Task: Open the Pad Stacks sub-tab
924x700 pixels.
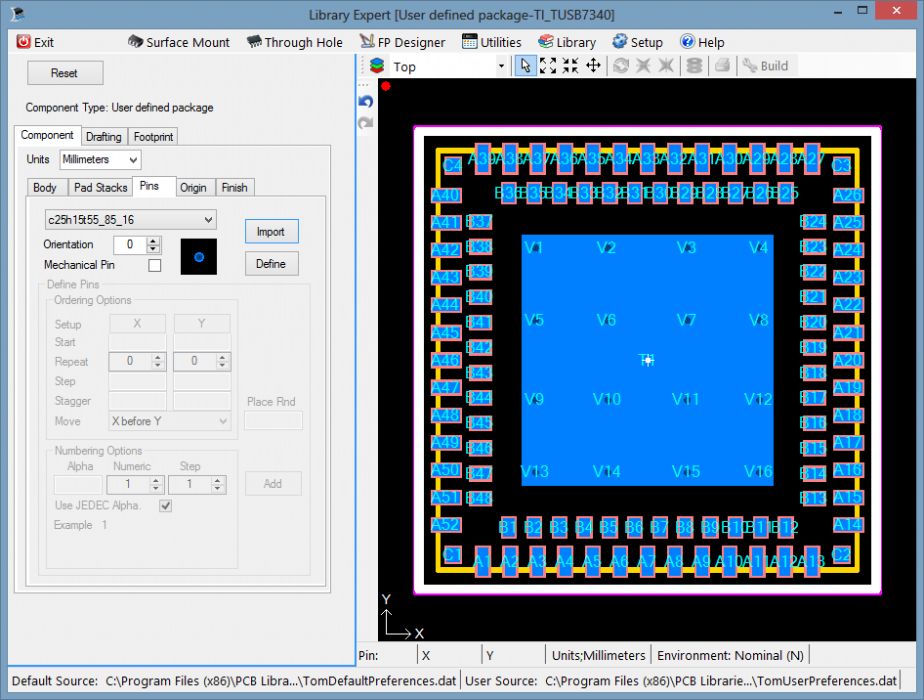Action: (x=100, y=187)
